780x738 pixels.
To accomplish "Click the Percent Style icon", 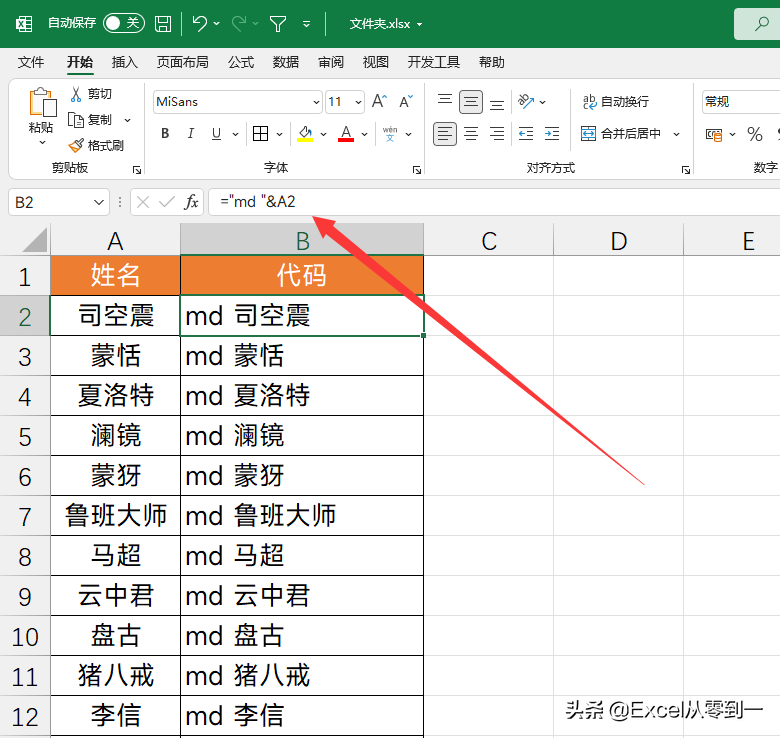I will (754, 134).
